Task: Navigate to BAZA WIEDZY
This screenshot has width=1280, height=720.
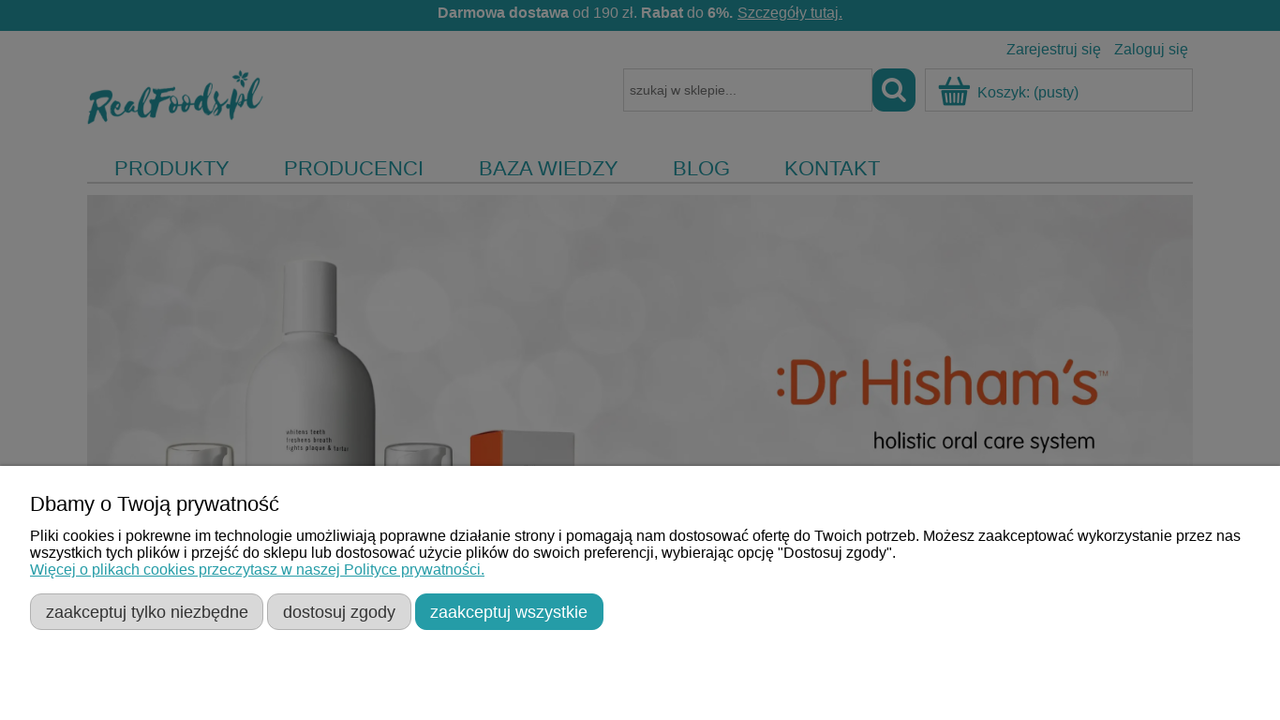Action: (548, 168)
